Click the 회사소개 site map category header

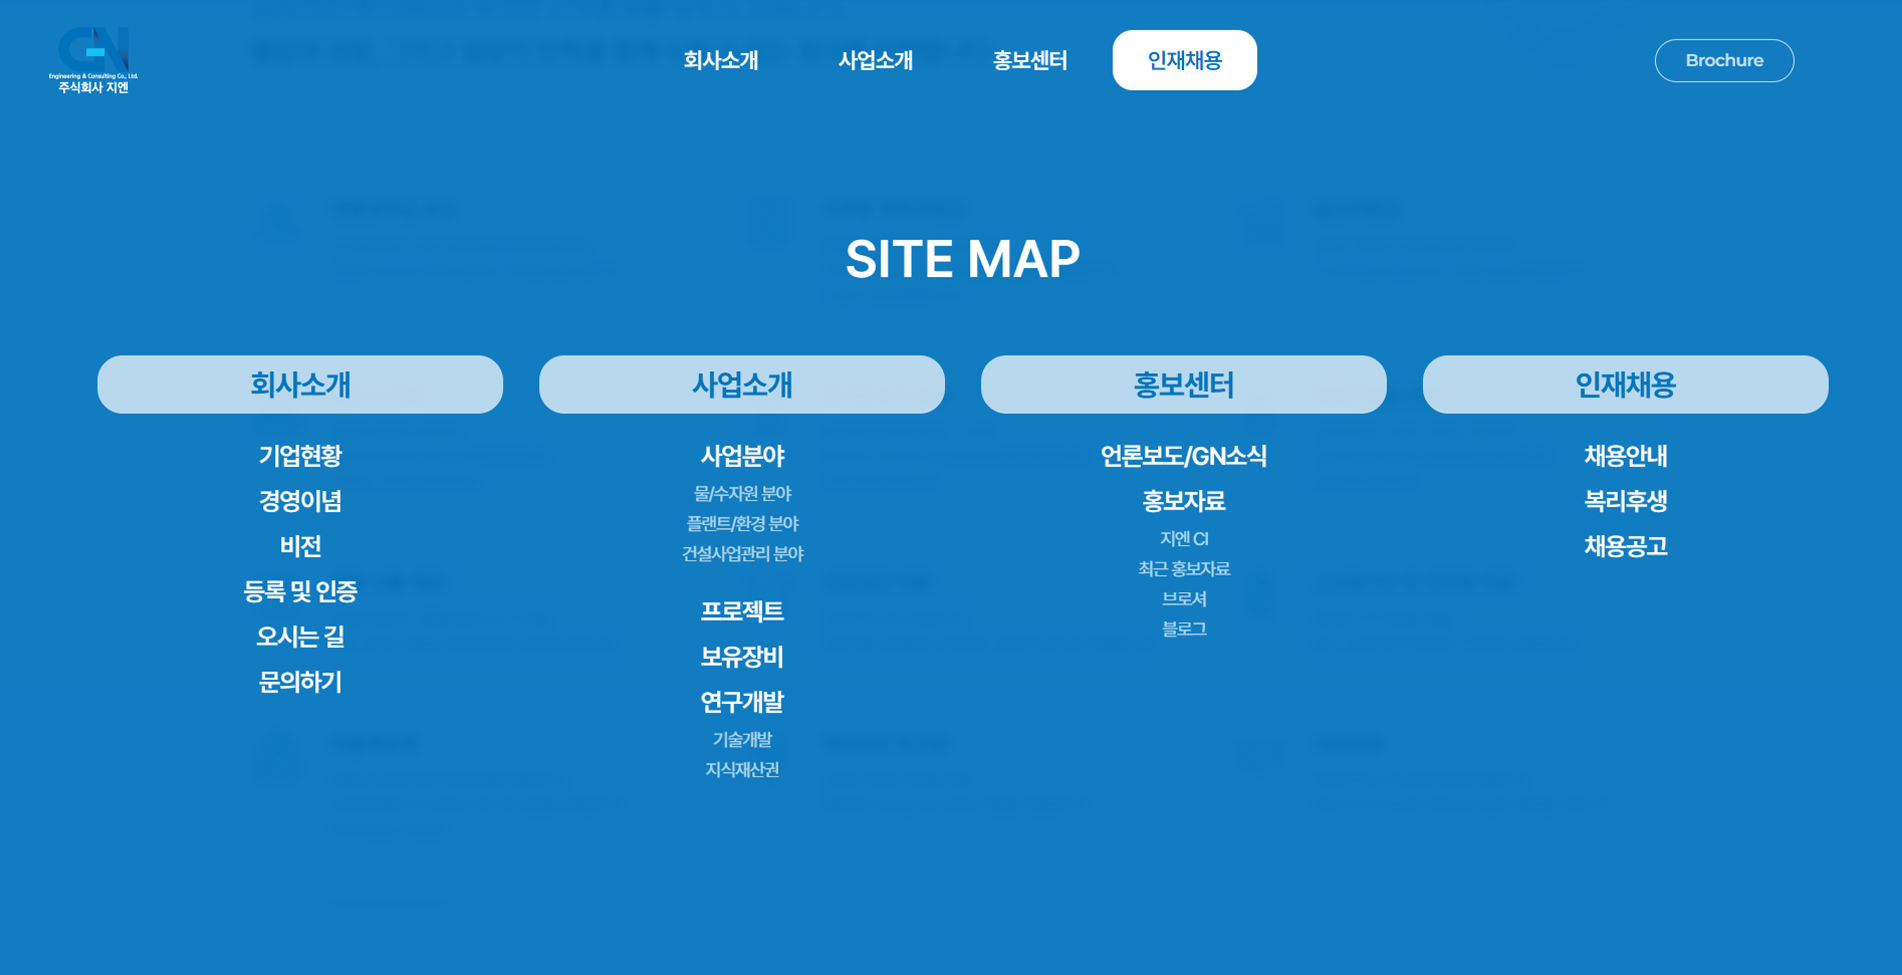[300, 385]
